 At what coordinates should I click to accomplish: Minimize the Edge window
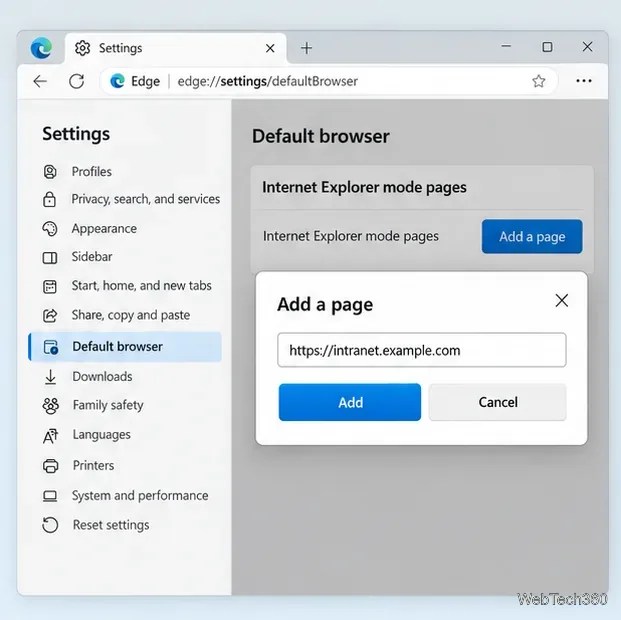[506, 47]
